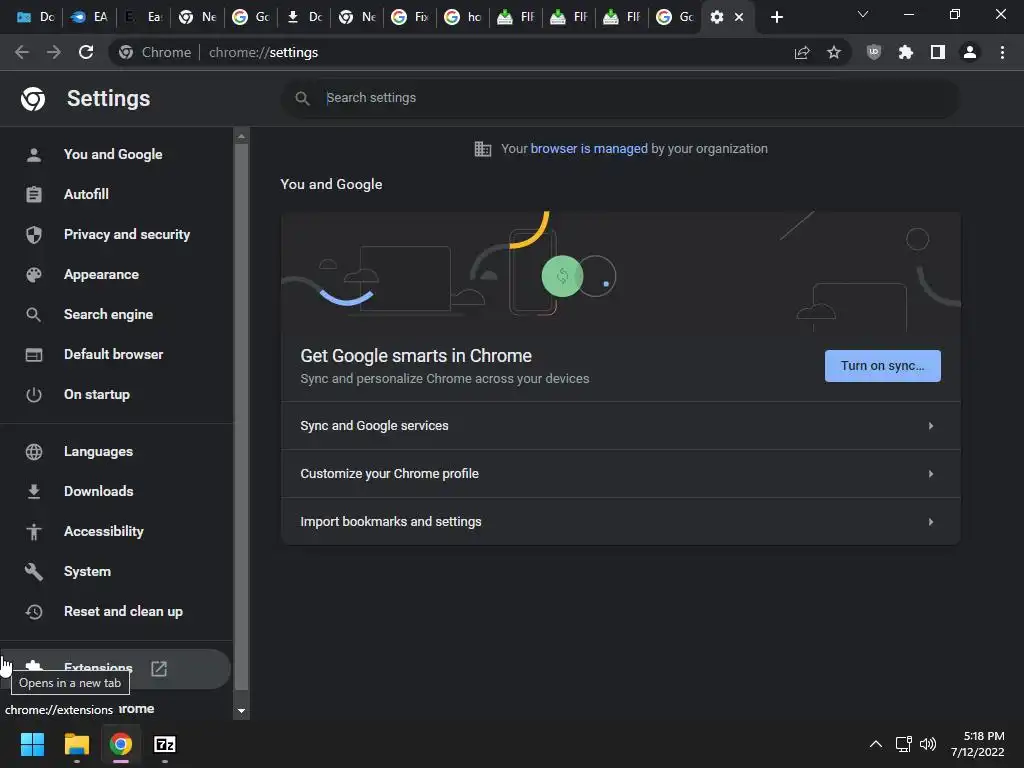
Task: Go forward with the forward arrow
Action: pos(54,52)
